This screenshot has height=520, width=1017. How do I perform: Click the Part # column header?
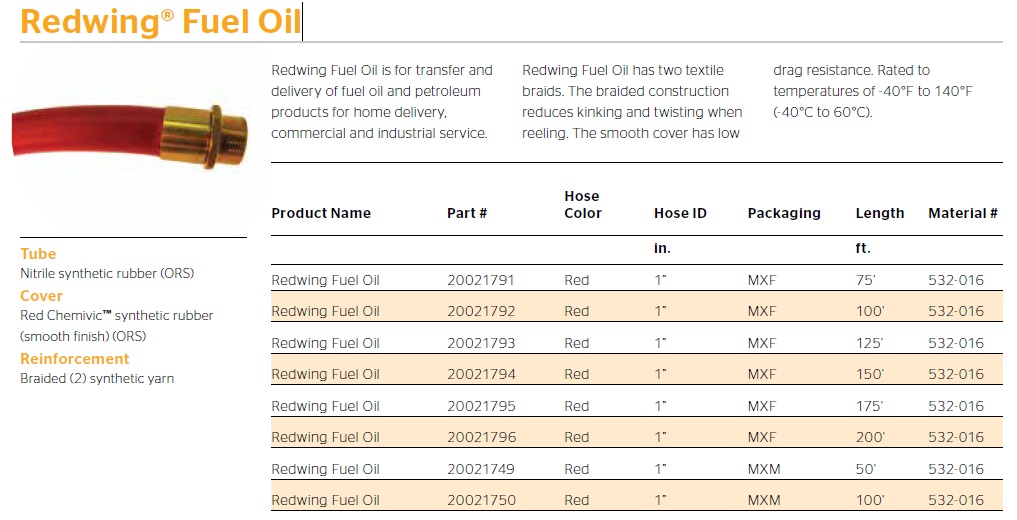(x=467, y=213)
